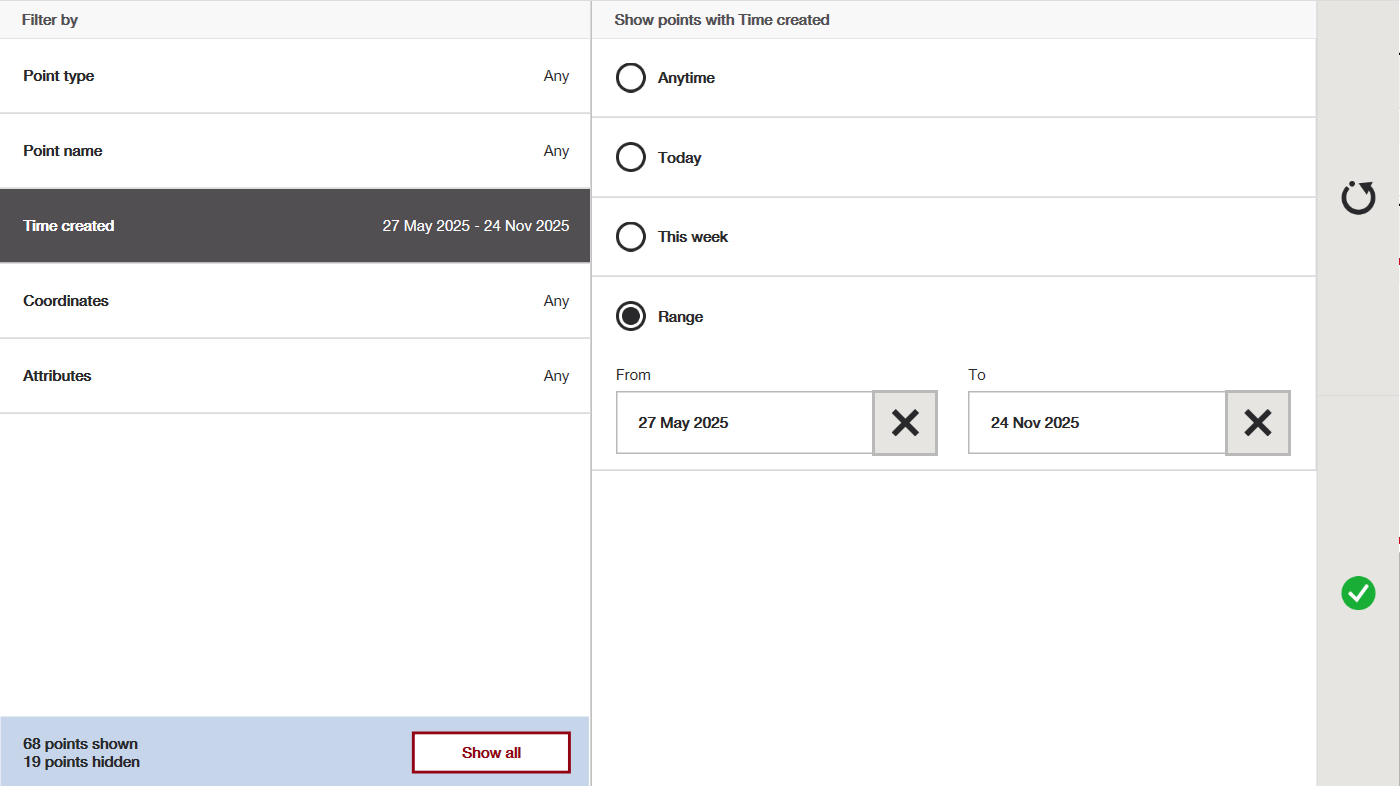Click the Any value beside Attributes
The width and height of the screenshot is (1400, 786).
coord(556,376)
